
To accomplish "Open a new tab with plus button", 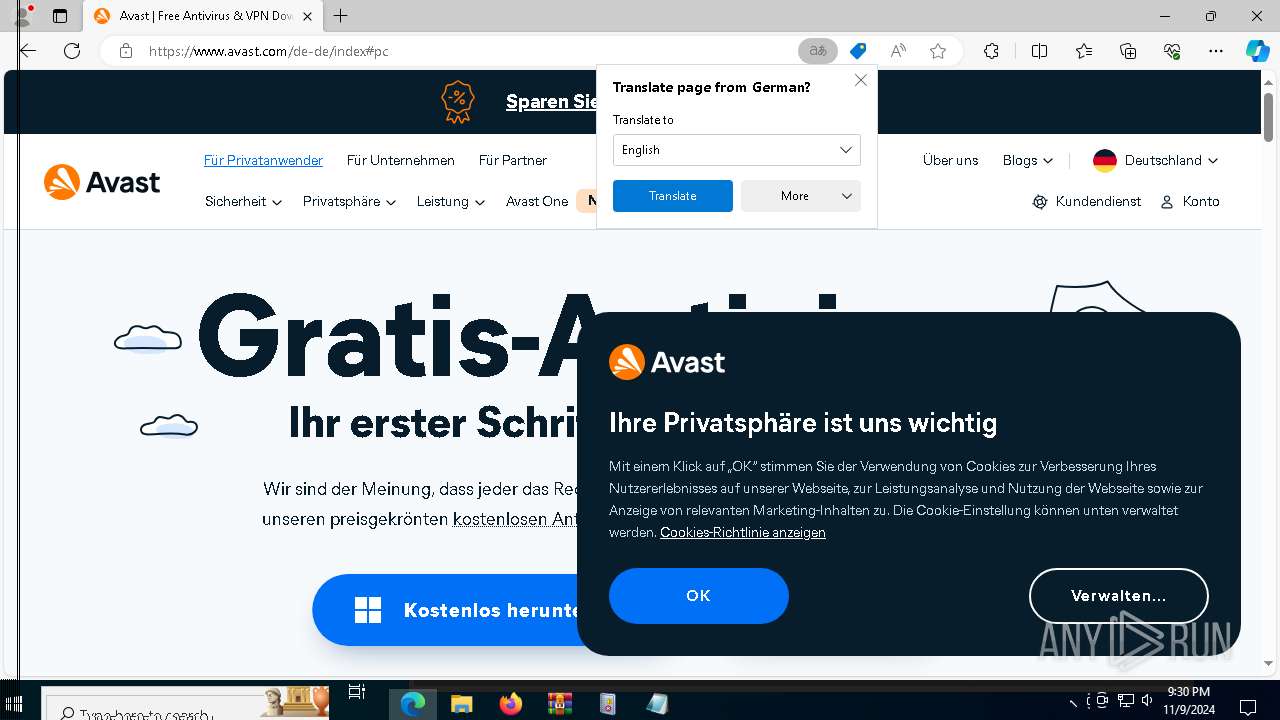I will [x=341, y=16].
